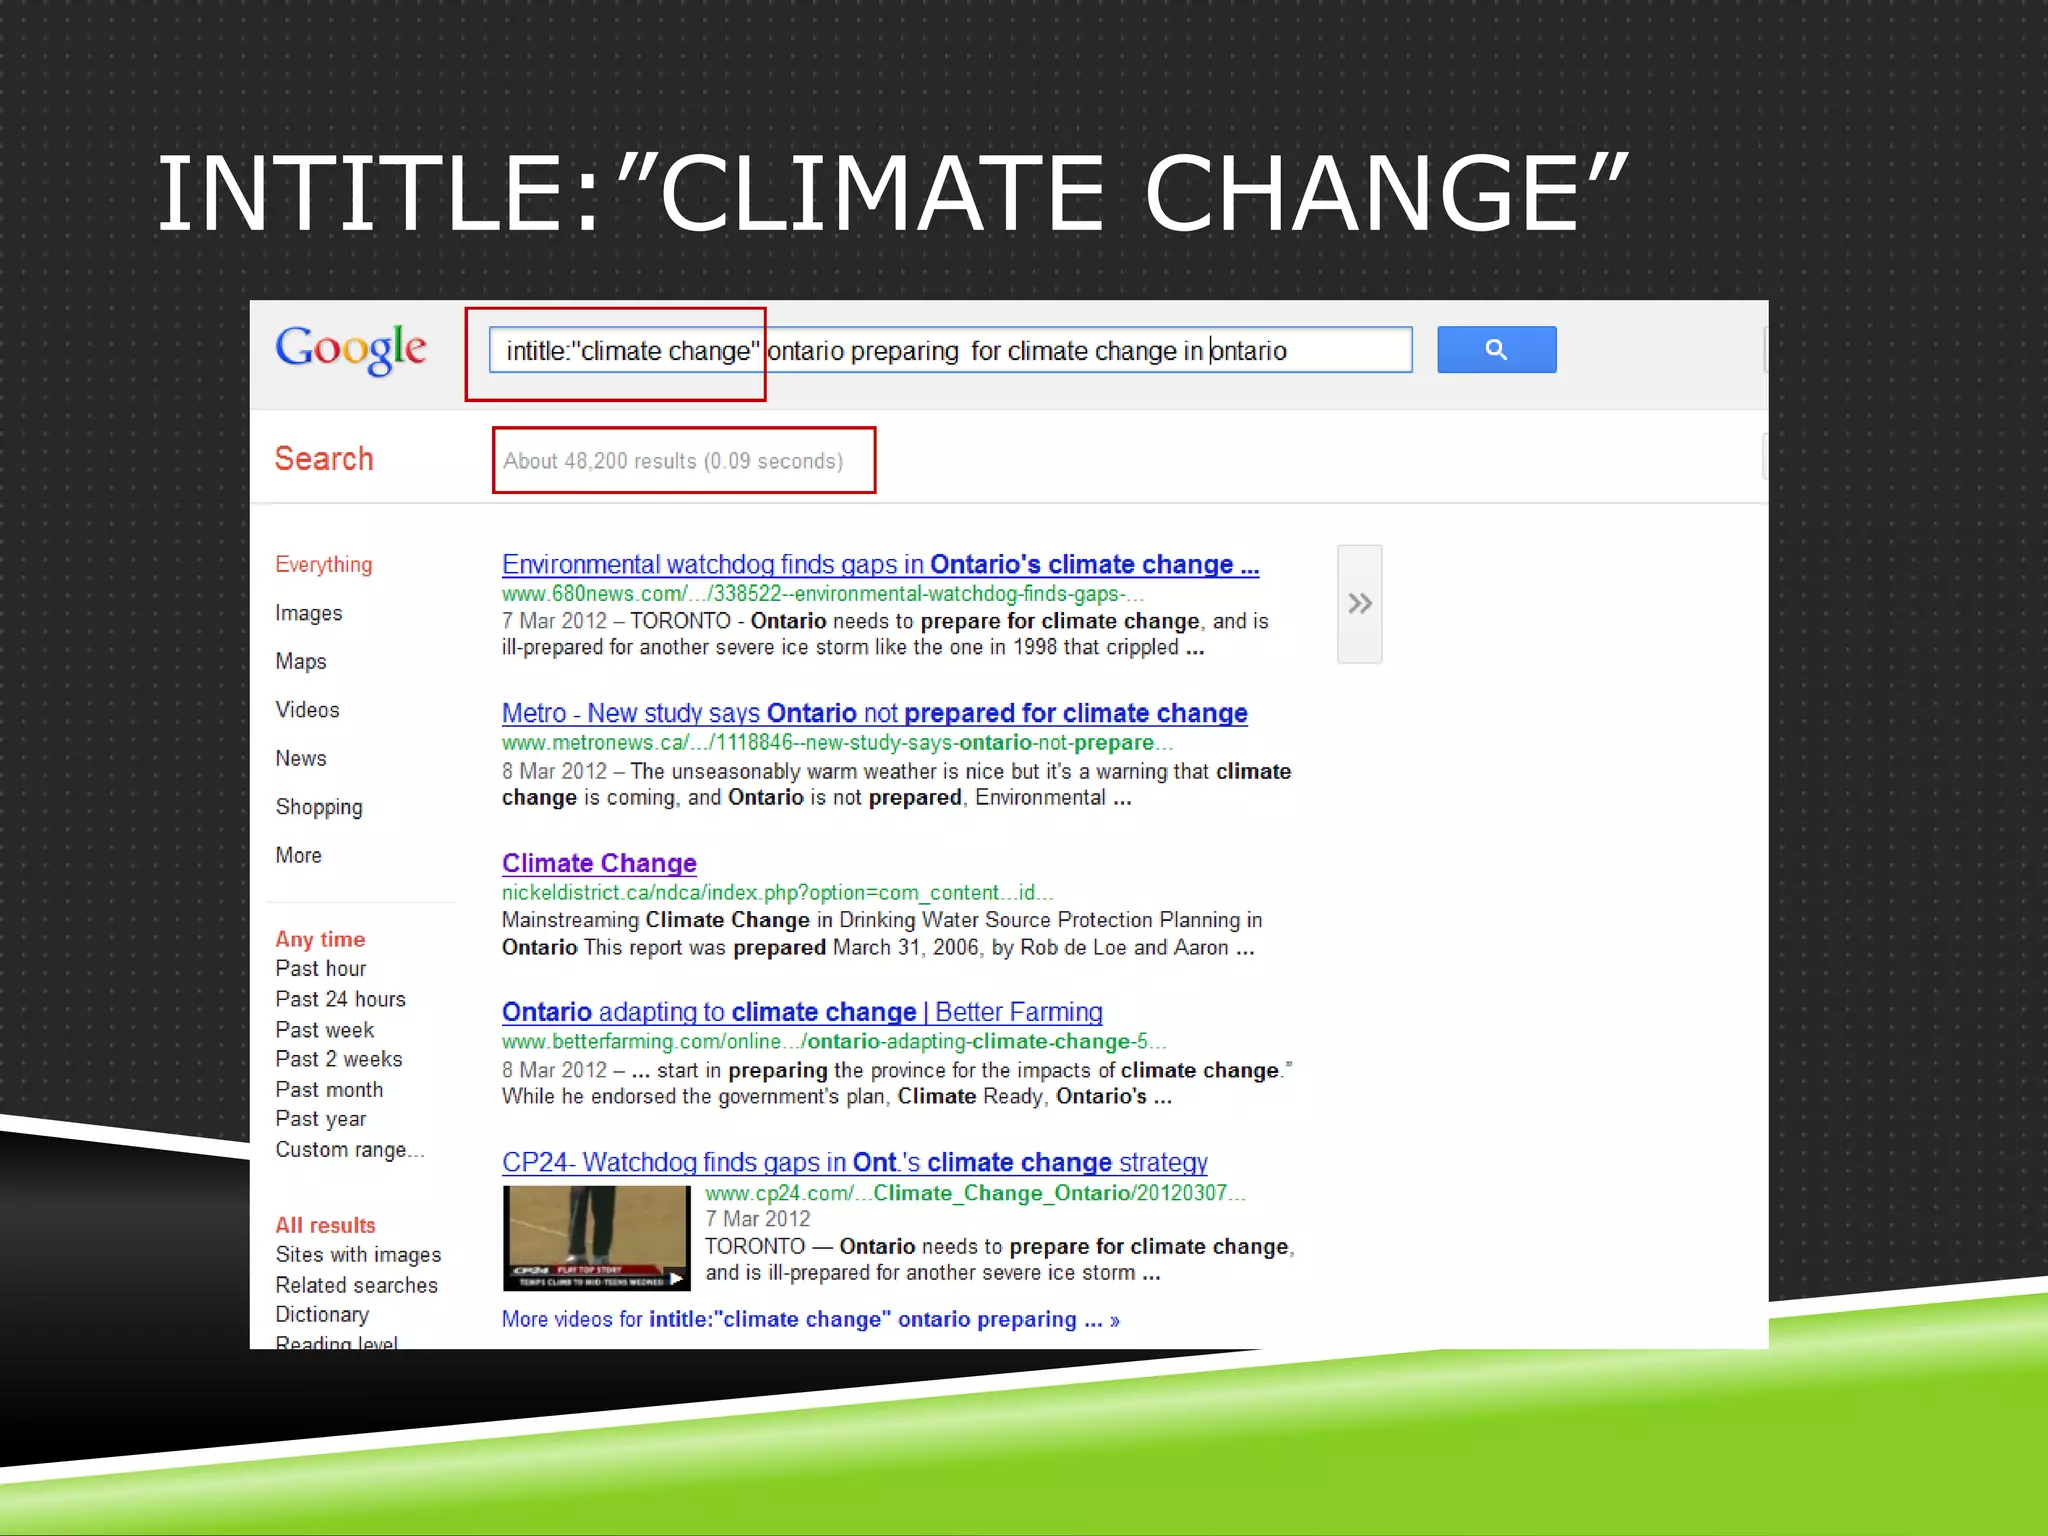The width and height of the screenshot is (2048, 1536).
Task: Open the Climate Change nickeldistrict result
Action: coord(599,863)
